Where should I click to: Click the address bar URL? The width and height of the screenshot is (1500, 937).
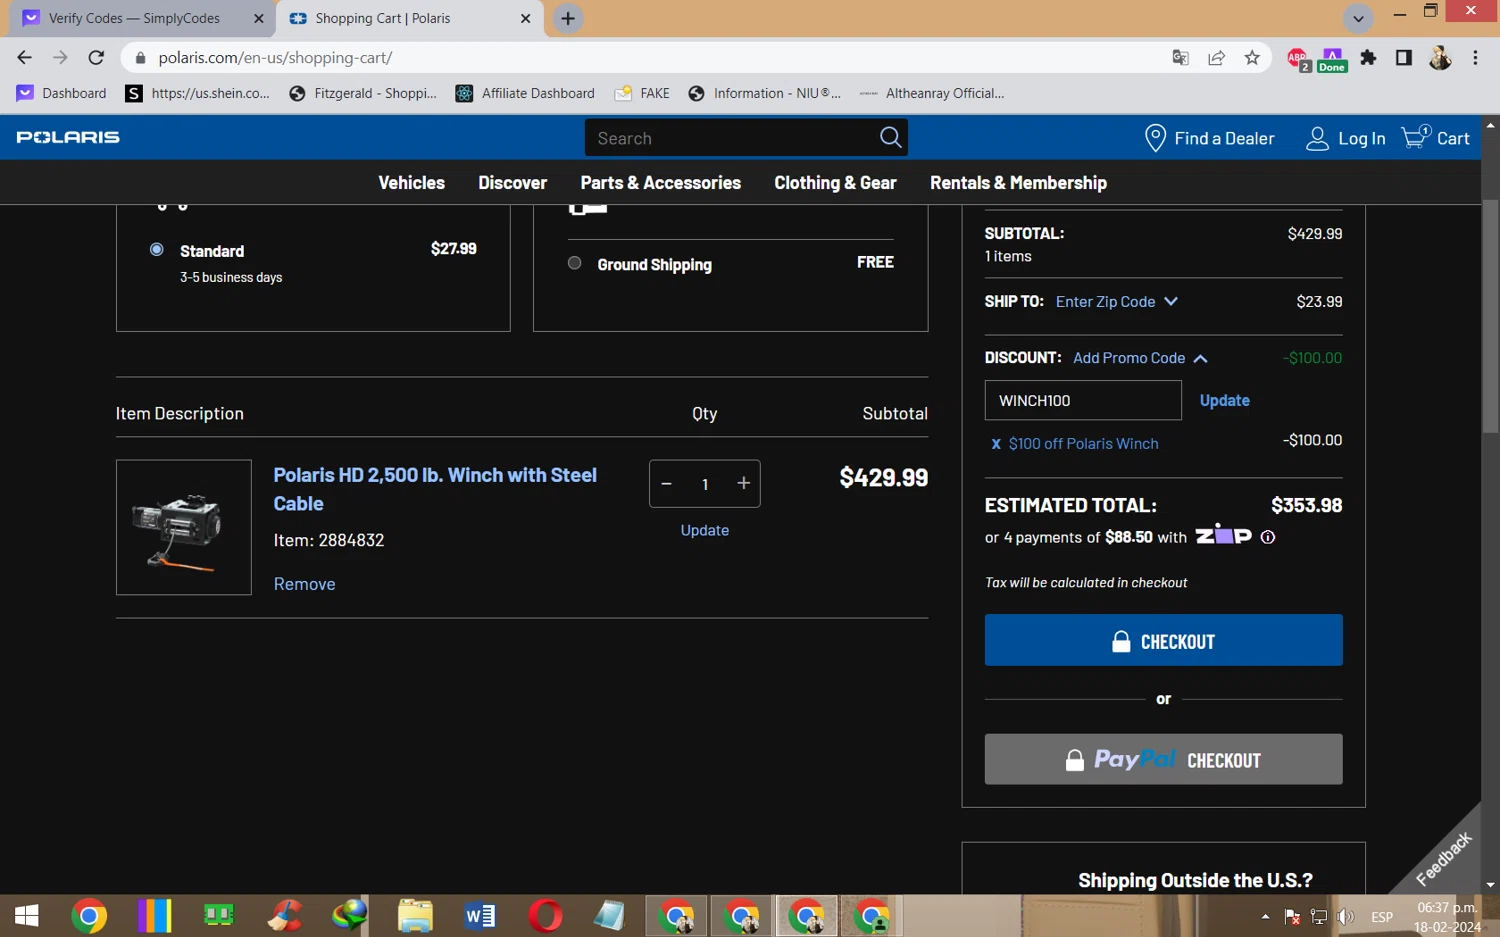coord(275,58)
